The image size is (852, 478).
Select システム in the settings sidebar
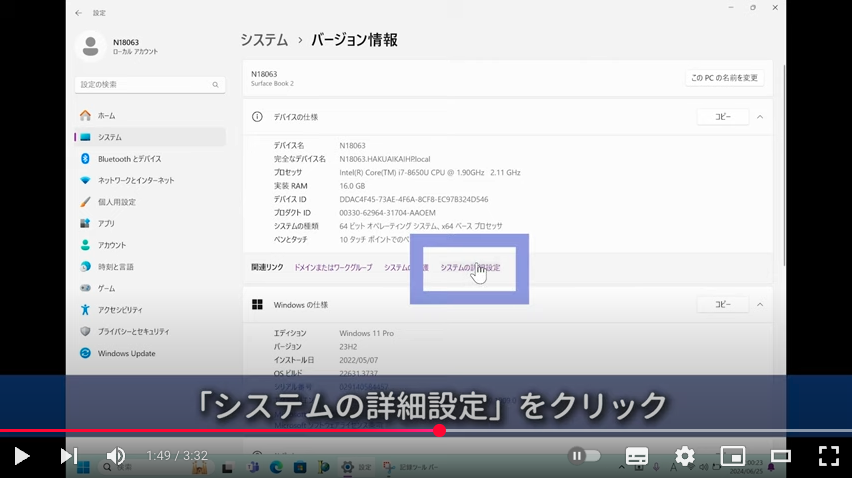click(x=149, y=137)
